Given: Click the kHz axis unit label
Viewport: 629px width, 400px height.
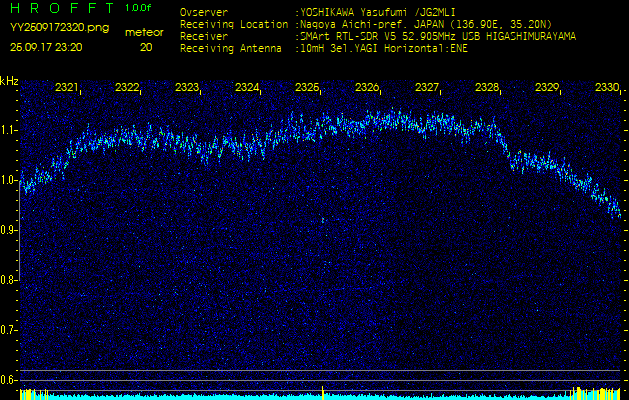Looking at the screenshot, I should (x=9, y=81).
